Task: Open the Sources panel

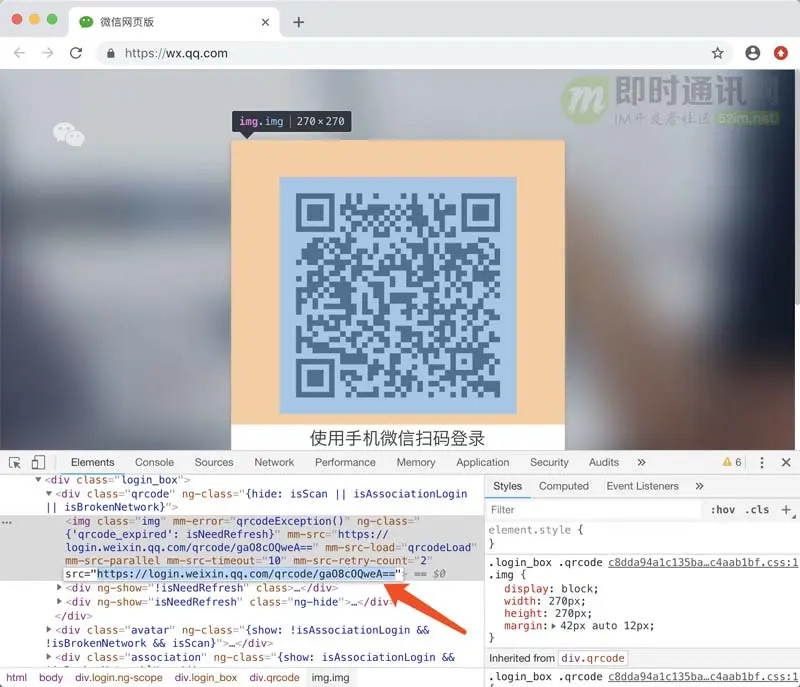Action: 214,462
